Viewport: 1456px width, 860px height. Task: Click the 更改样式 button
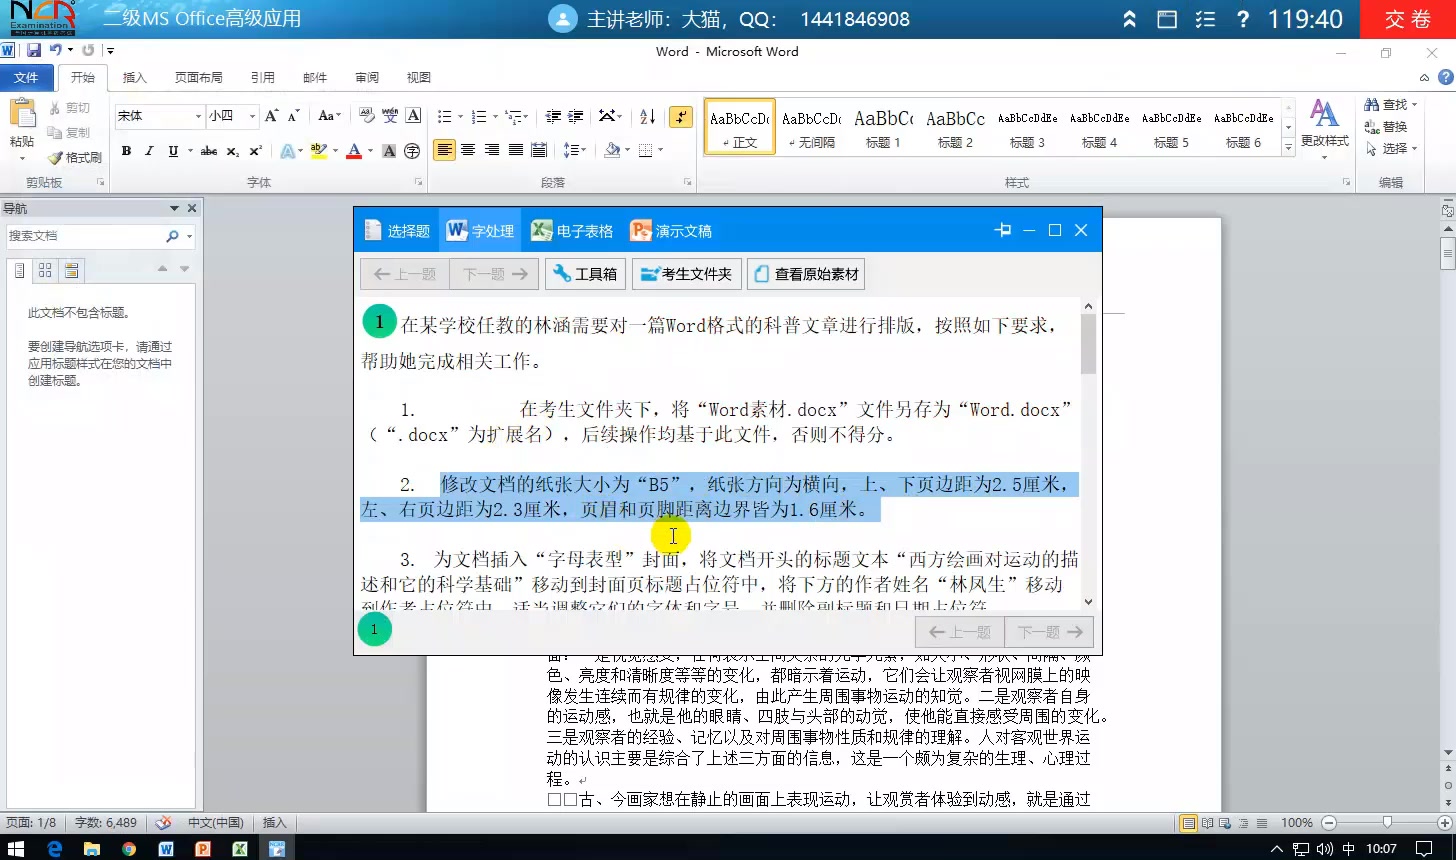coord(1324,130)
